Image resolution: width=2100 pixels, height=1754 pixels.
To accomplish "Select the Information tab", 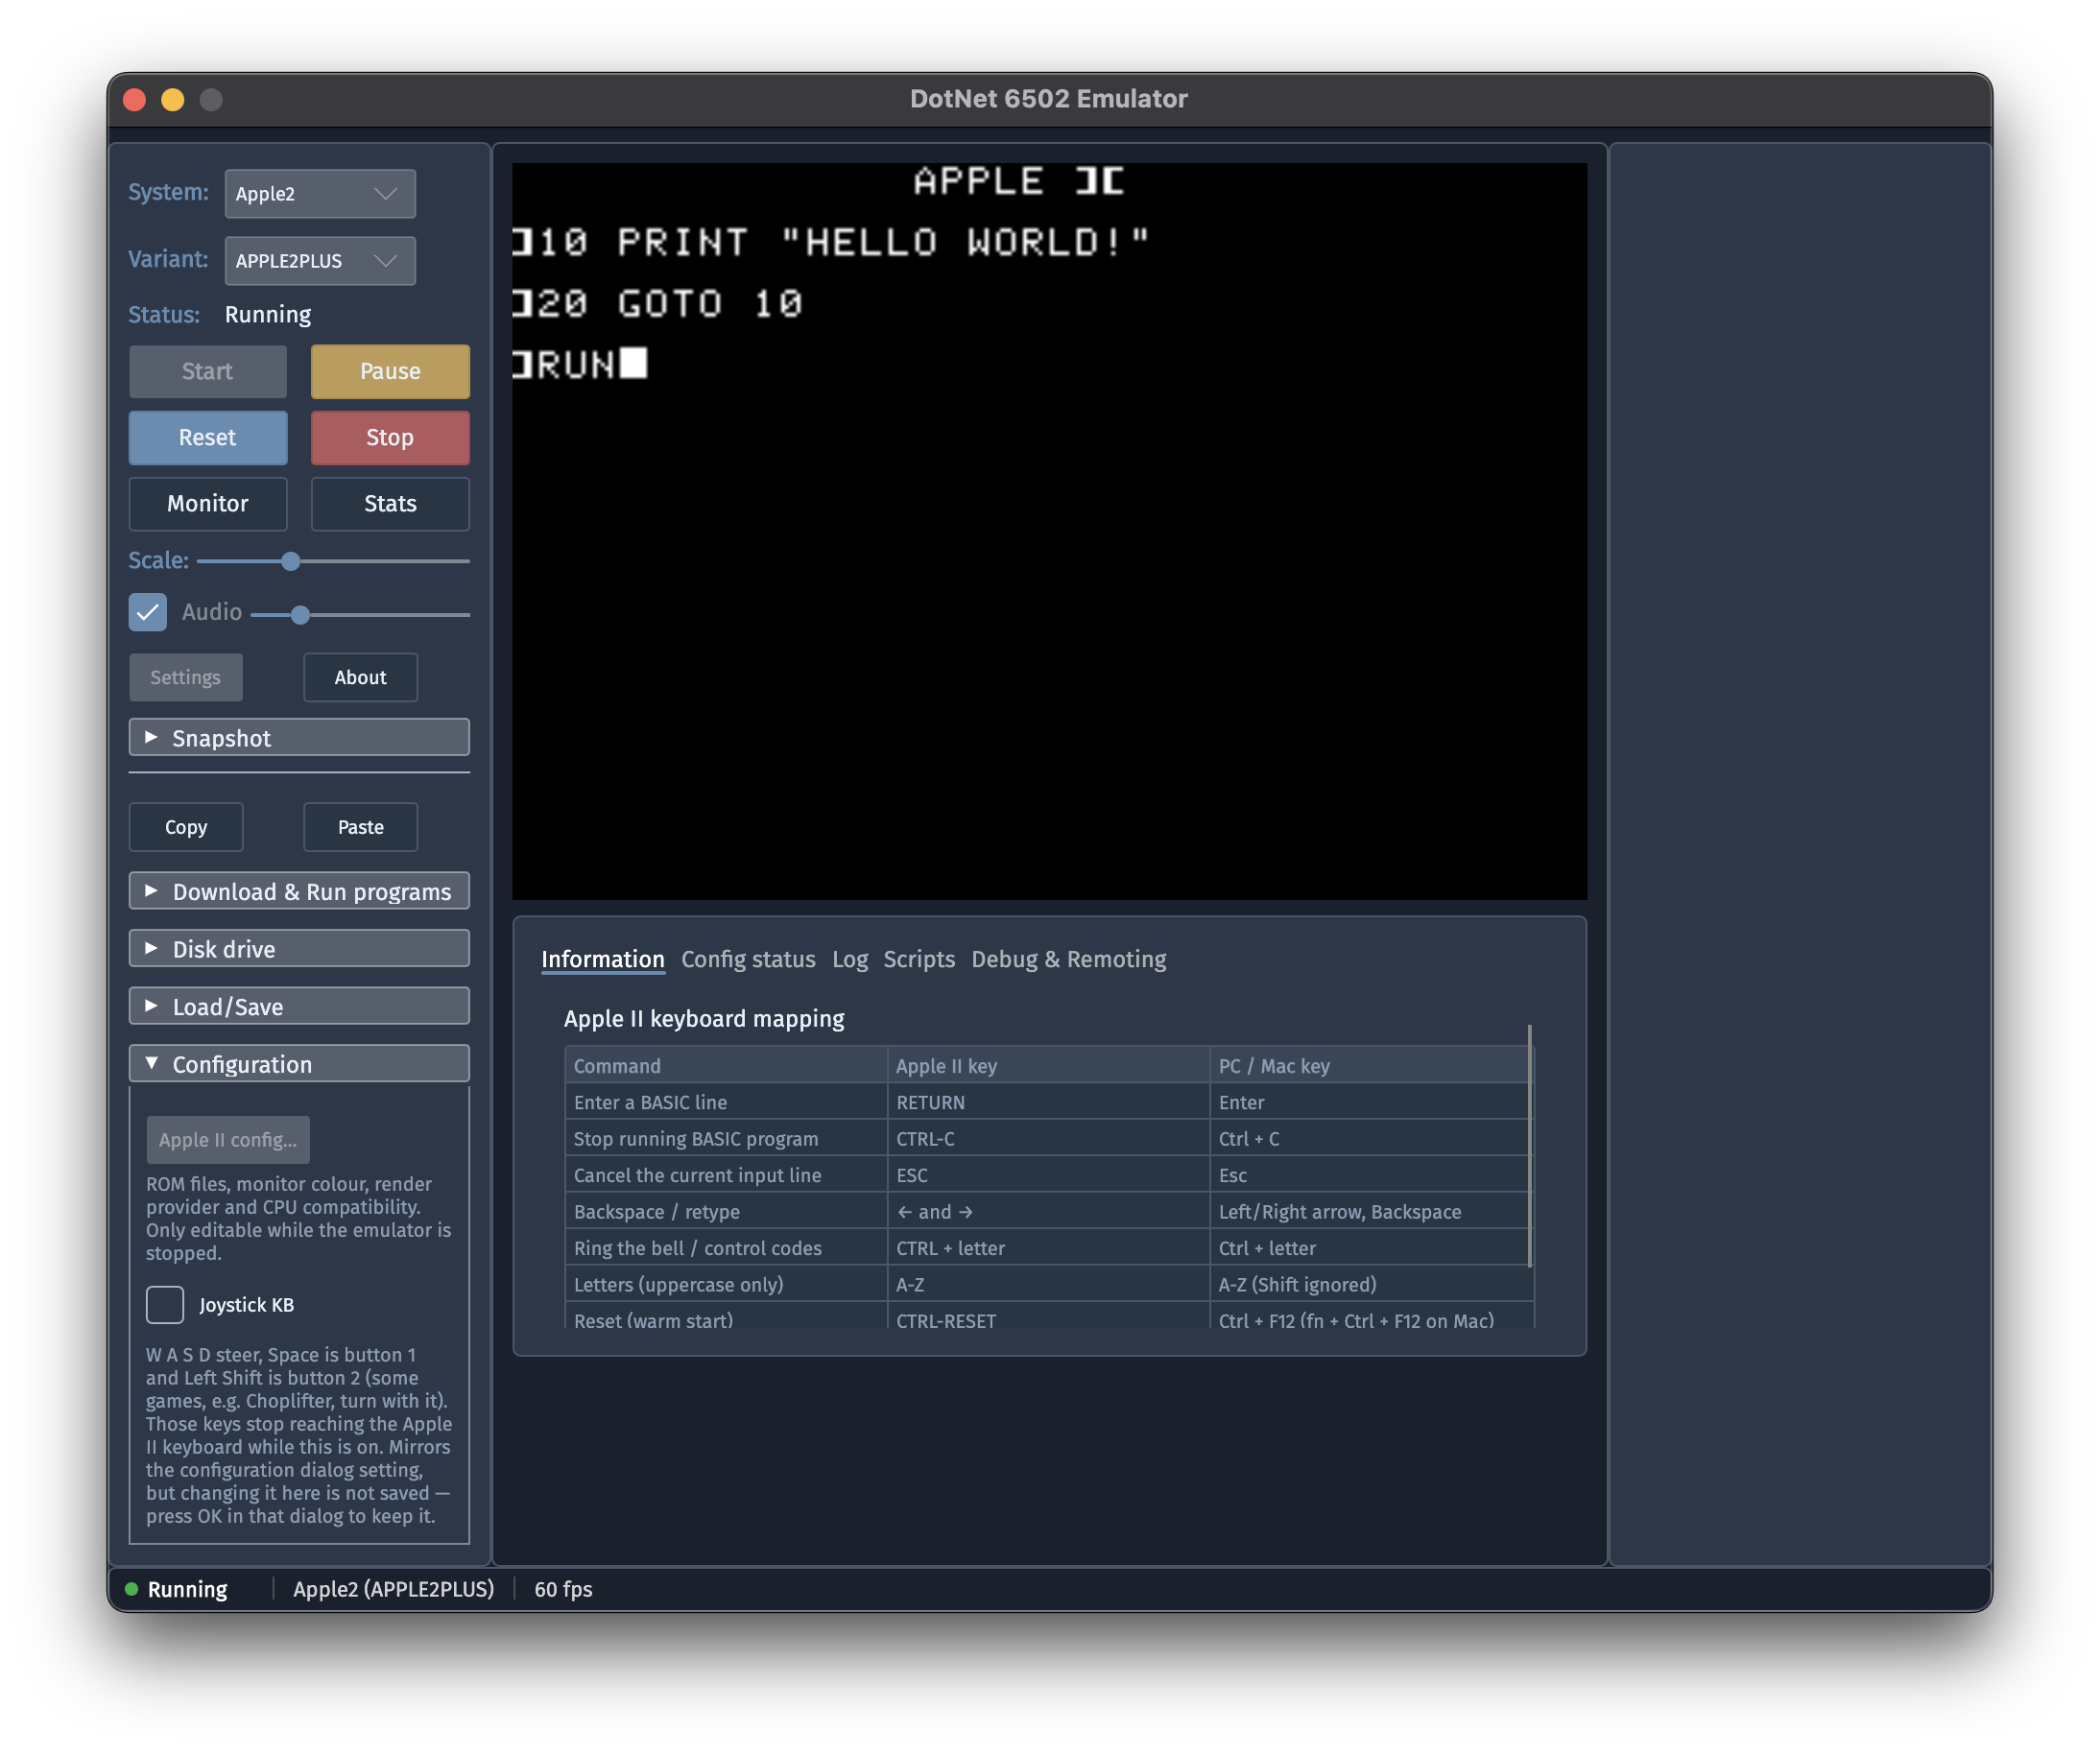I will click(x=603, y=959).
